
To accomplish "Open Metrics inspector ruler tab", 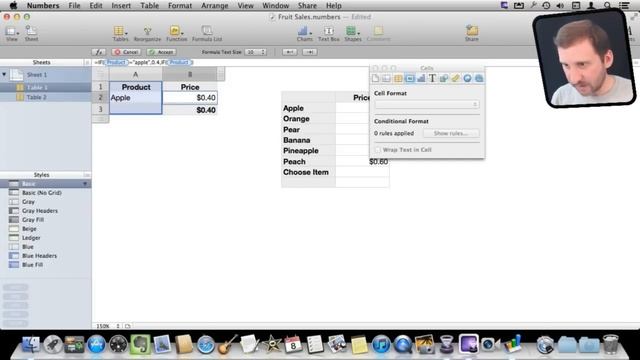I will pyautogui.click(x=455, y=78).
